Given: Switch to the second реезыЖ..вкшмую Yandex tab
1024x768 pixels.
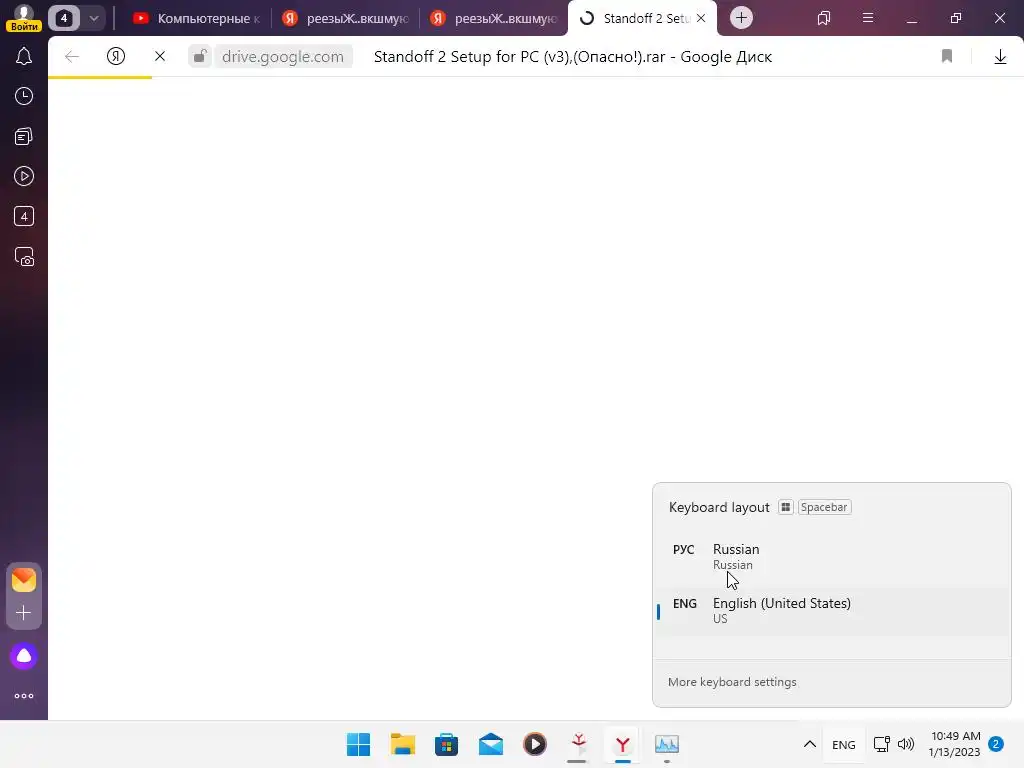Looking at the screenshot, I should coord(493,18).
